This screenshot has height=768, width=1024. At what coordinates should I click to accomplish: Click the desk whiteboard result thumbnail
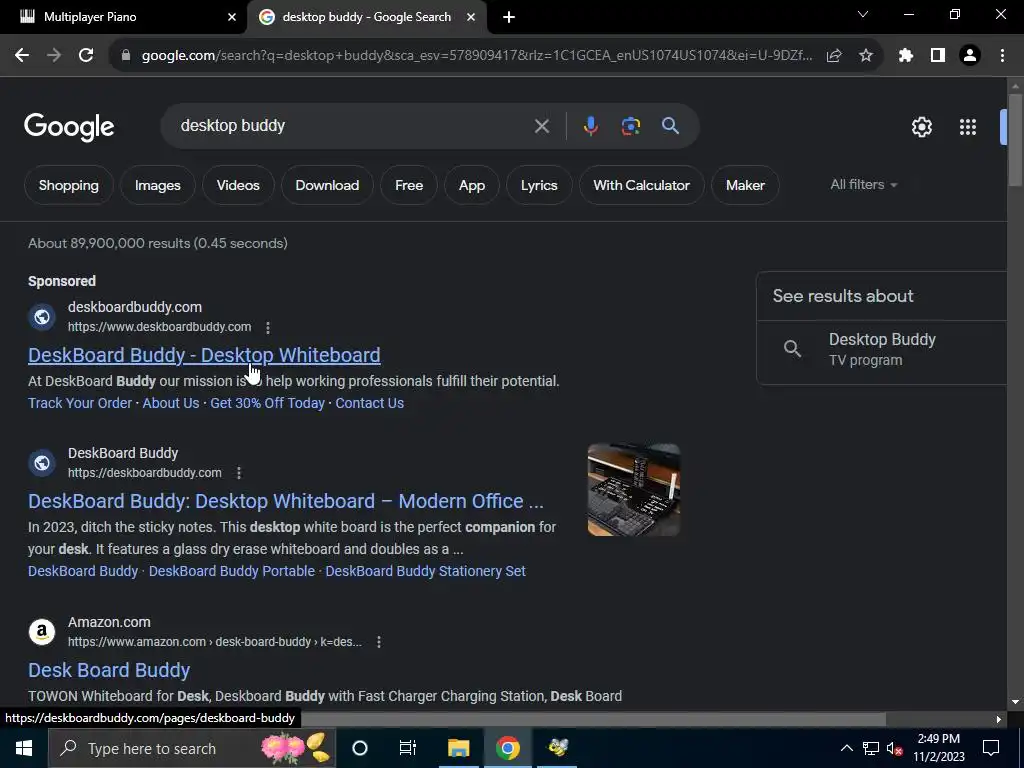[633, 490]
